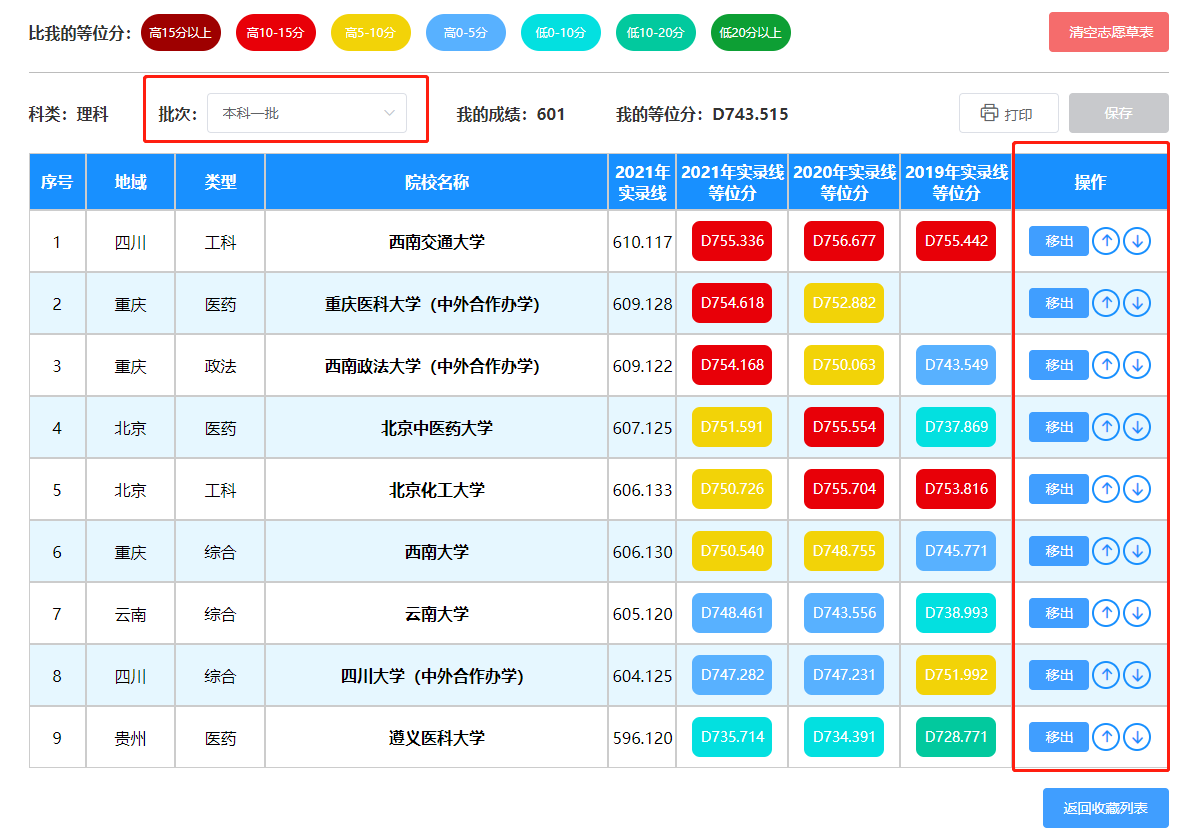
Task: Move 西南政法大学 row down
Action: pyautogui.click(x=1137, y=365)
